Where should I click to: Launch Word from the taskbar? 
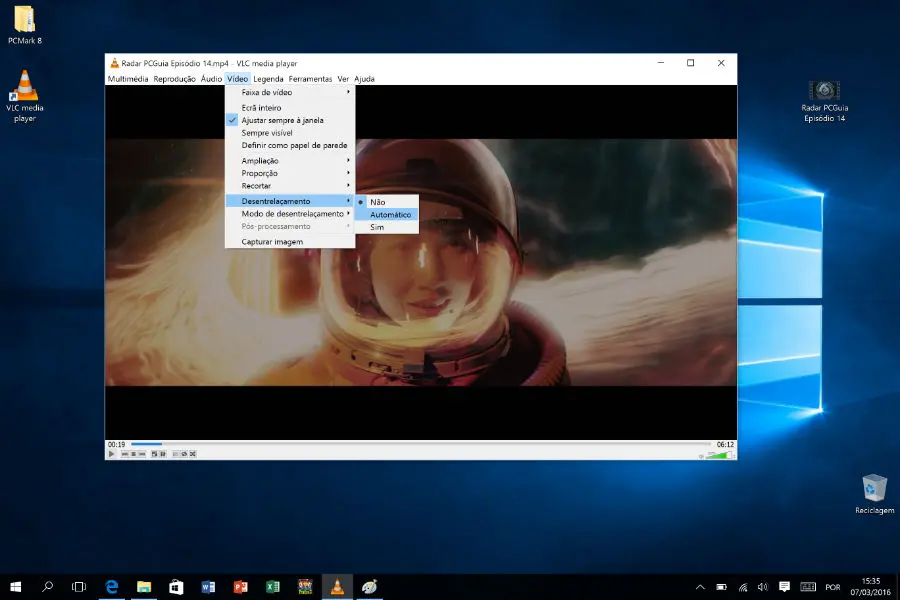208,587
